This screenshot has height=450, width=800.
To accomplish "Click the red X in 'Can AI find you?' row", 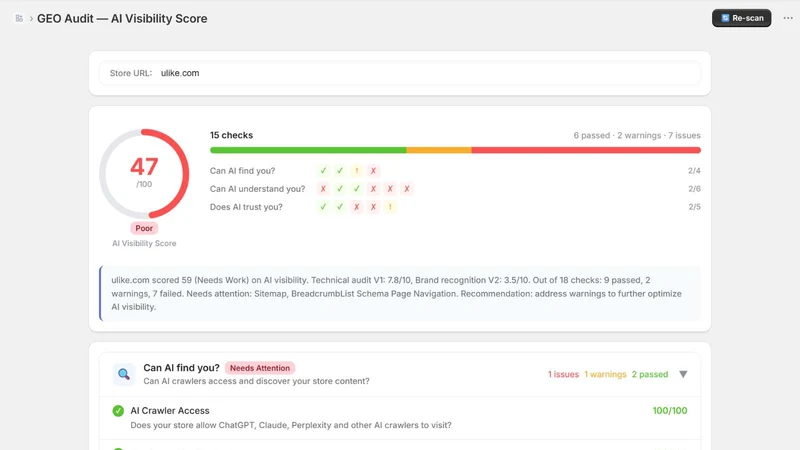I will point(373,171).
